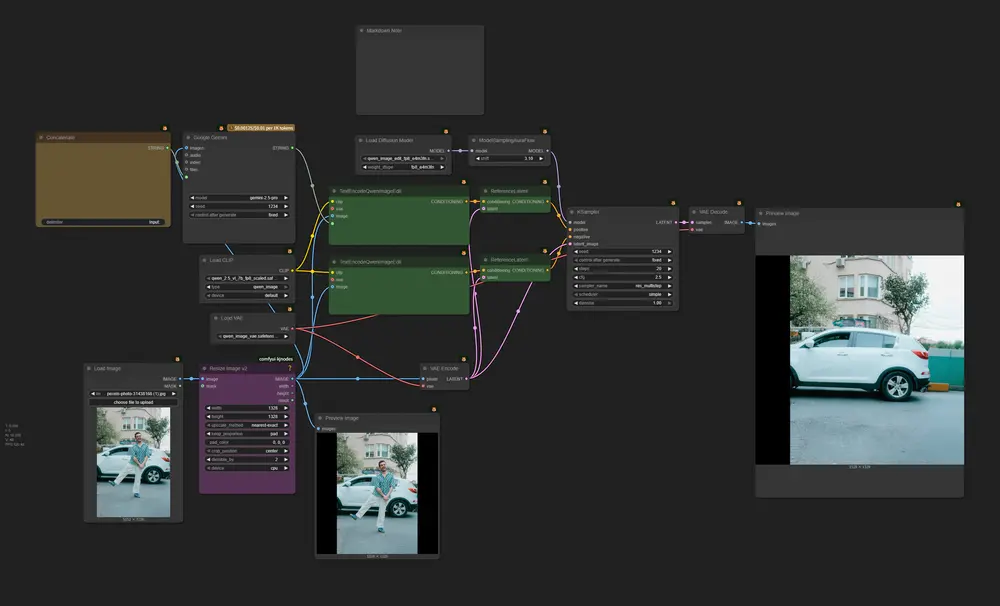Click the denoise slider in KSampler

pos(622,303)
